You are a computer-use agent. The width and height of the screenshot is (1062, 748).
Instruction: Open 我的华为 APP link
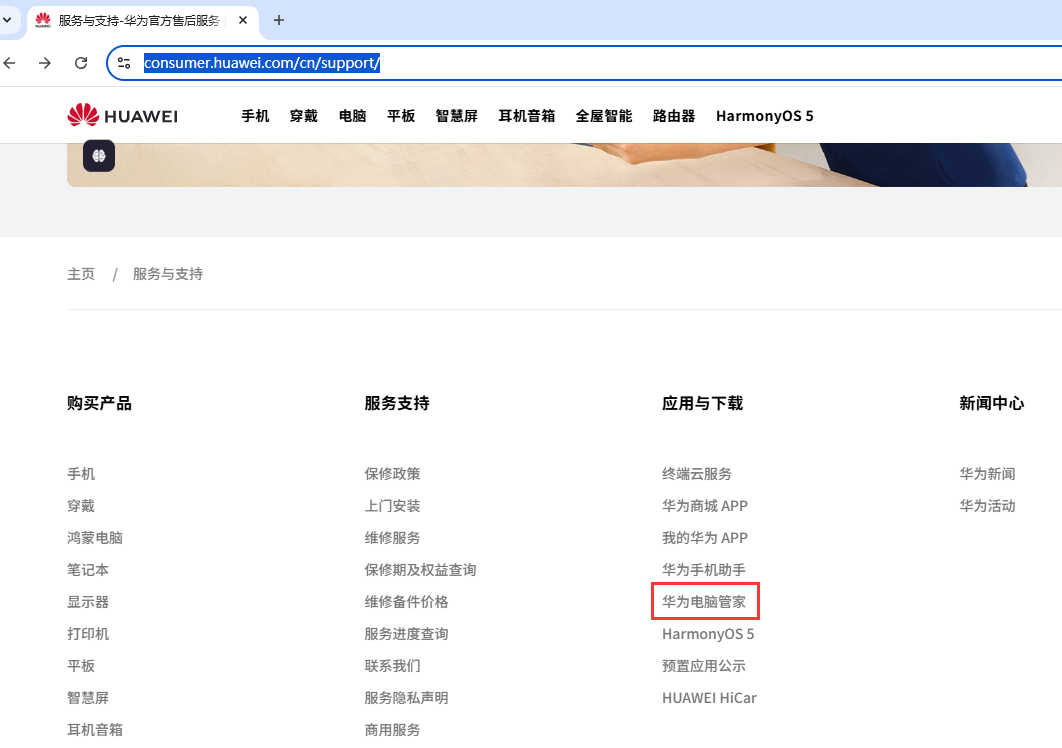705,538
